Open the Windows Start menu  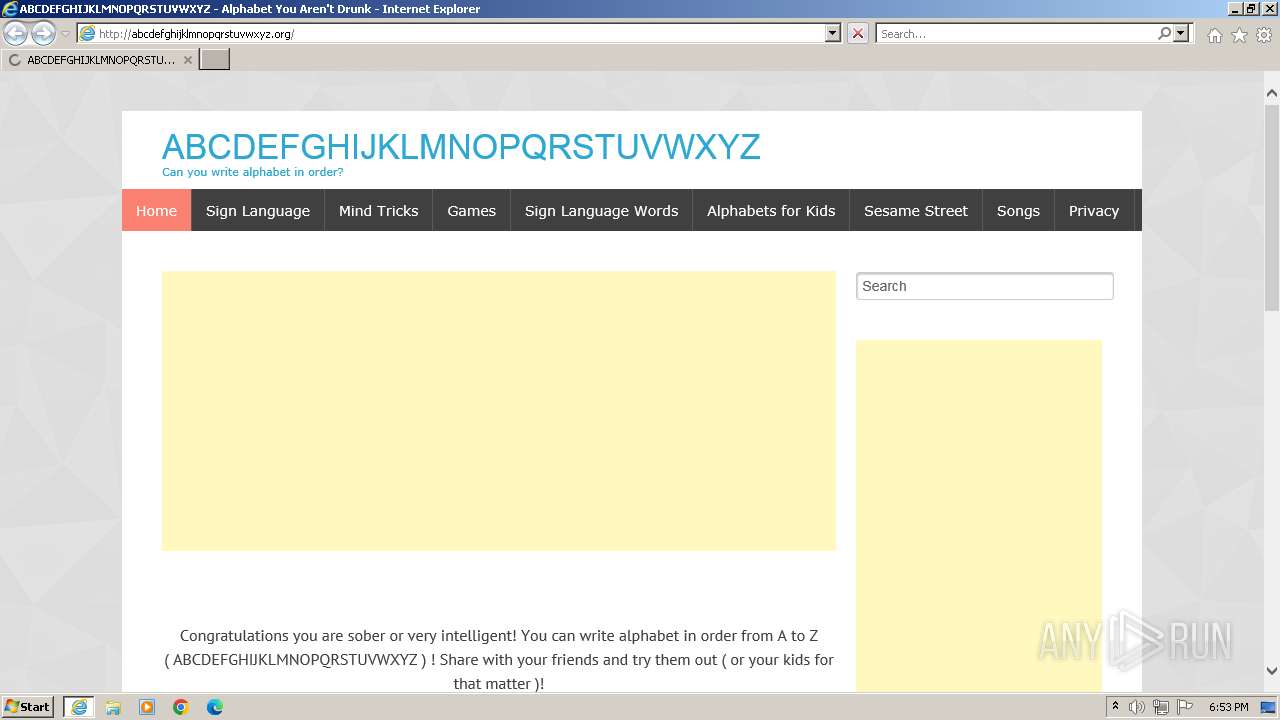tap(28, 706)
